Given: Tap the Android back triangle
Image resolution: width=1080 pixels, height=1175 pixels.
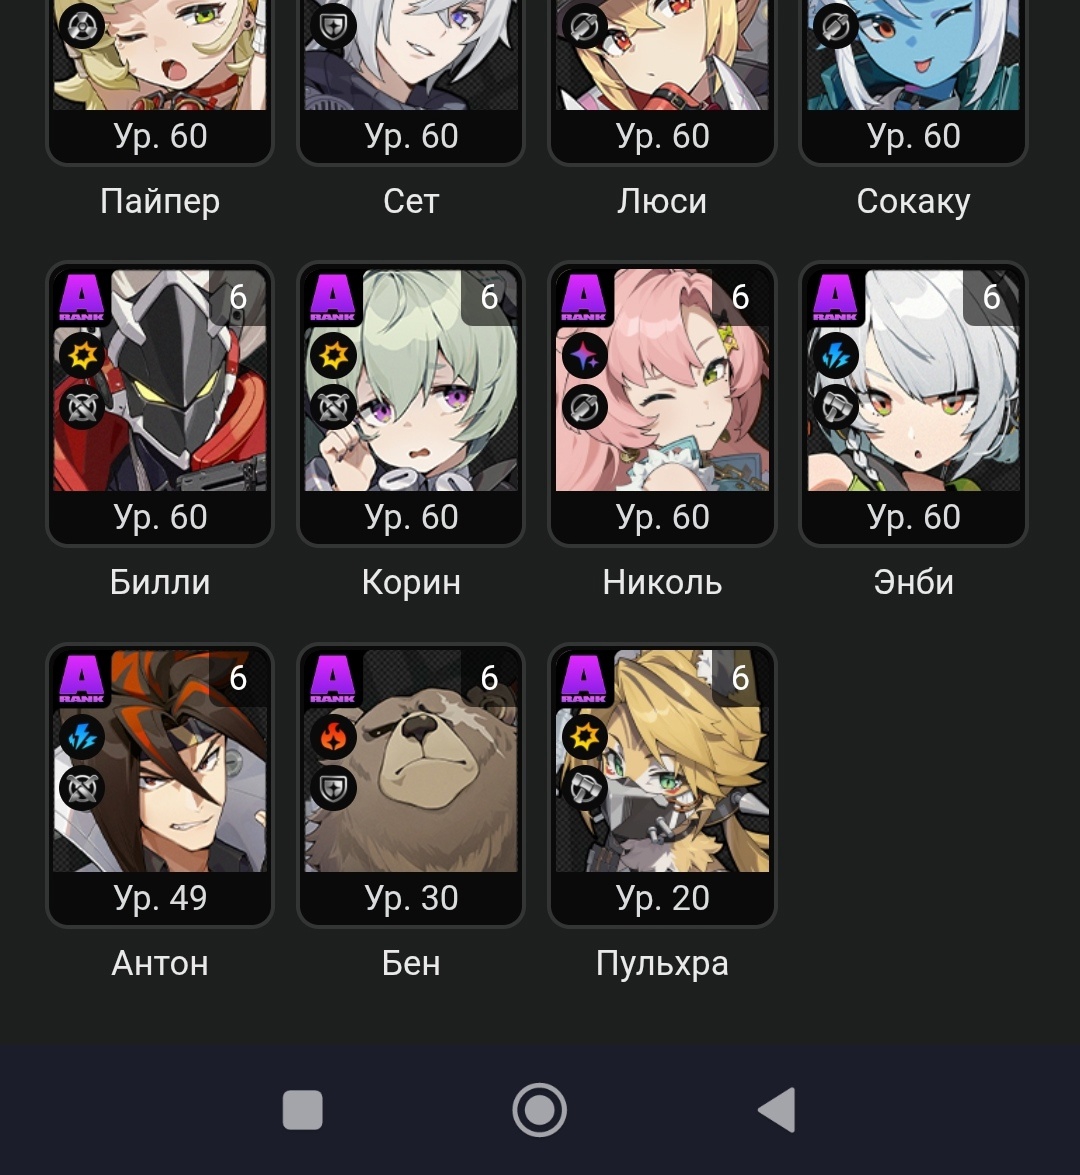Looking at the screenshot, I should pyautogui.click(x=777, y=1110).
